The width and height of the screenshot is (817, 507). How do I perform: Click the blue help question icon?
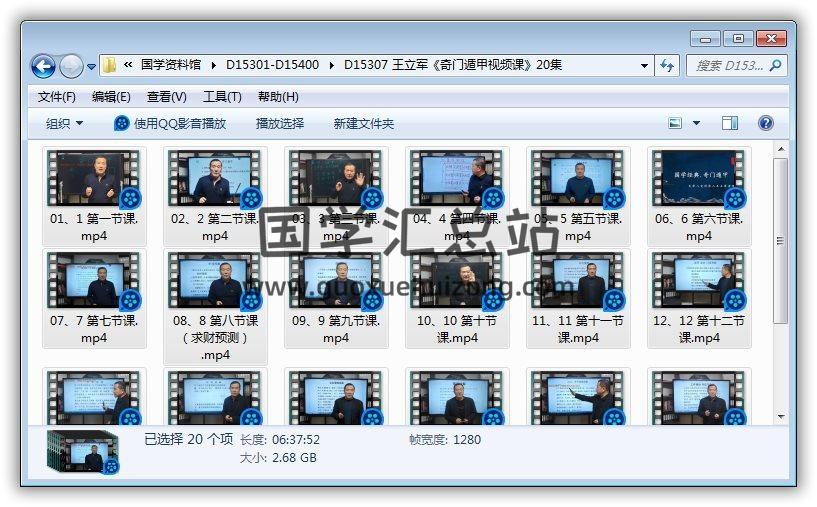(765, 123)
